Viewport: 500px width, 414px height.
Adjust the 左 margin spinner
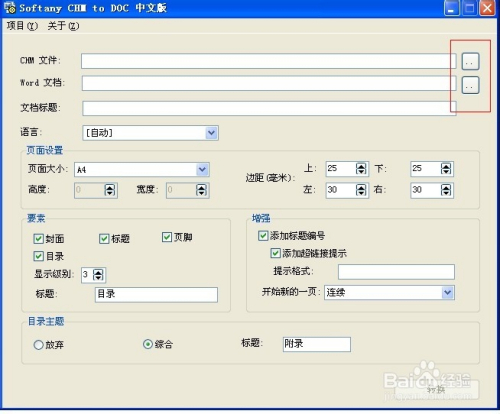point(361,190)
